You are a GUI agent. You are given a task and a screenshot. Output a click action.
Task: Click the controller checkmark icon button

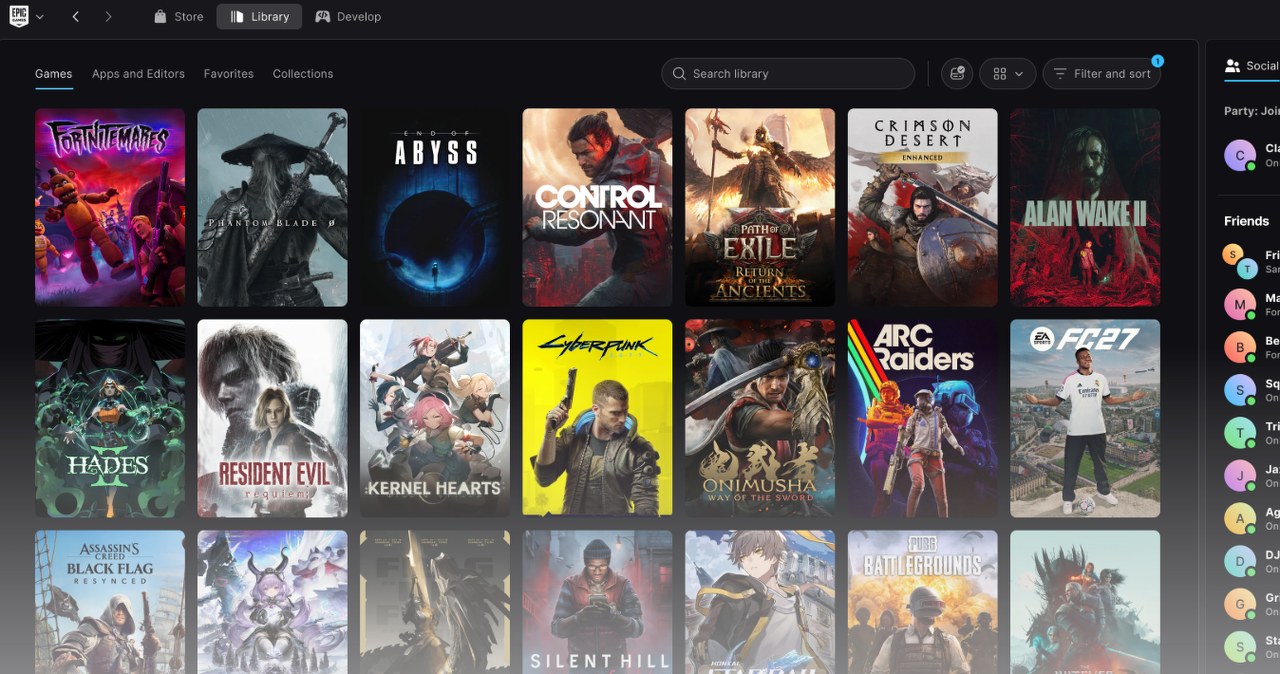tap(957, 74)
